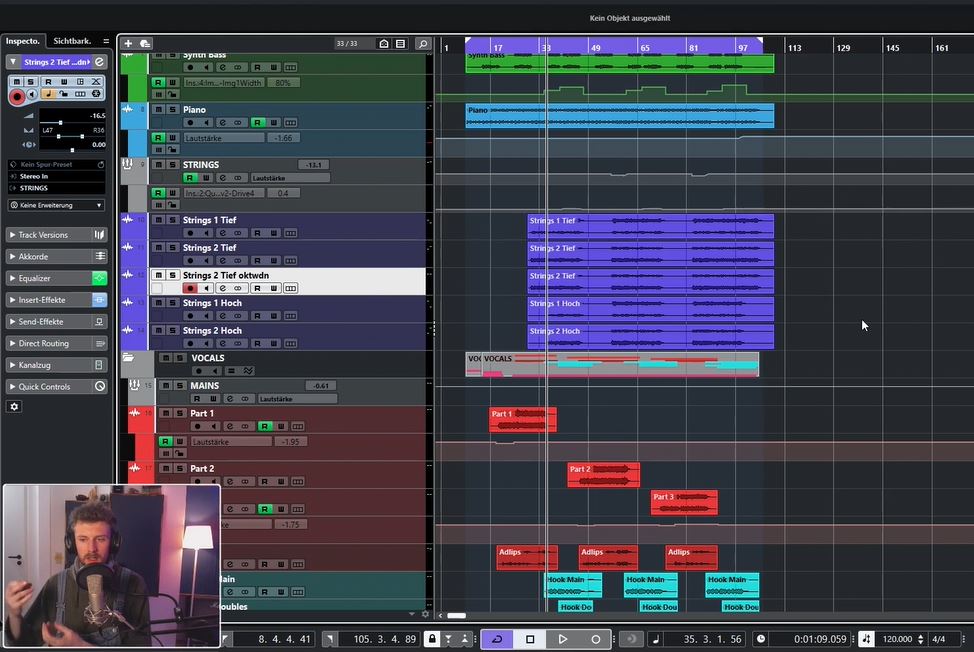974x652 pixels.
Task: Open the track visibility agents icon
Action: click(384, 43)
